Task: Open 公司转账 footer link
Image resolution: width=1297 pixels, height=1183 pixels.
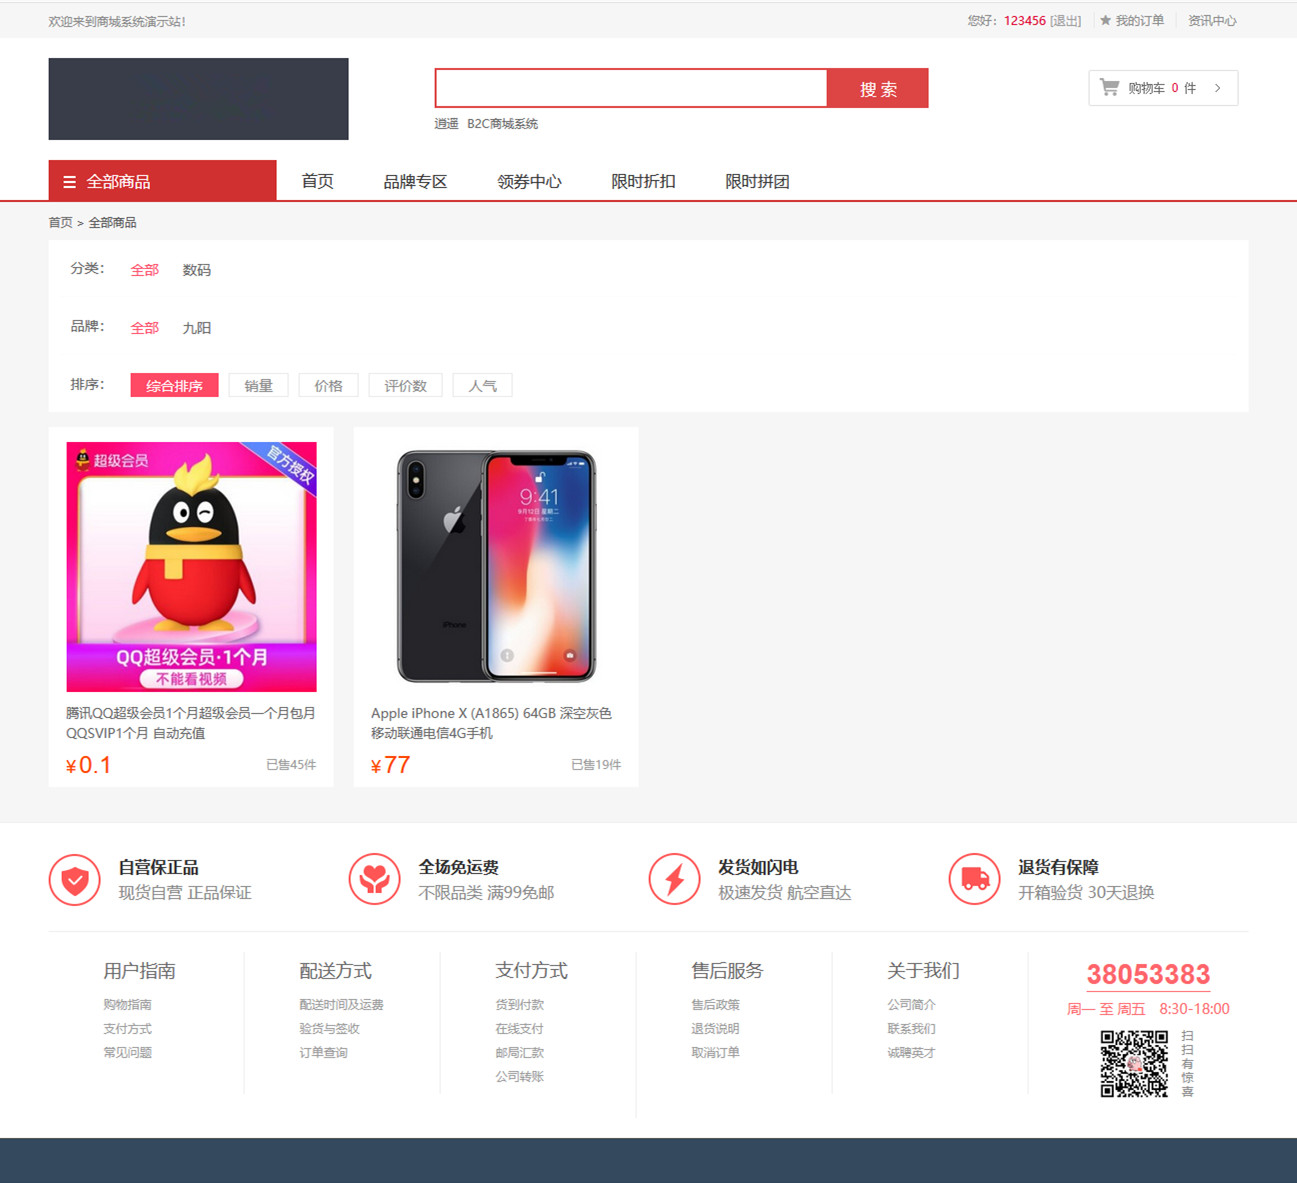Action: tap(519, 1077)
